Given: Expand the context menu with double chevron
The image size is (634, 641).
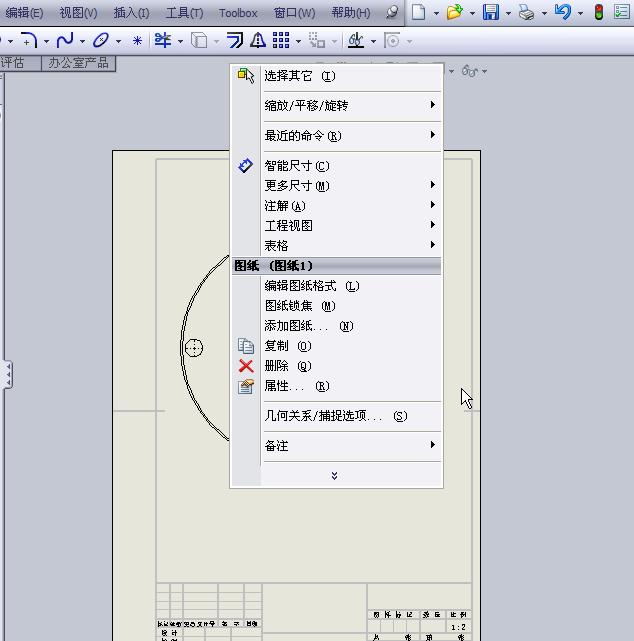Looking at the screenshot, I should (334, 475).
